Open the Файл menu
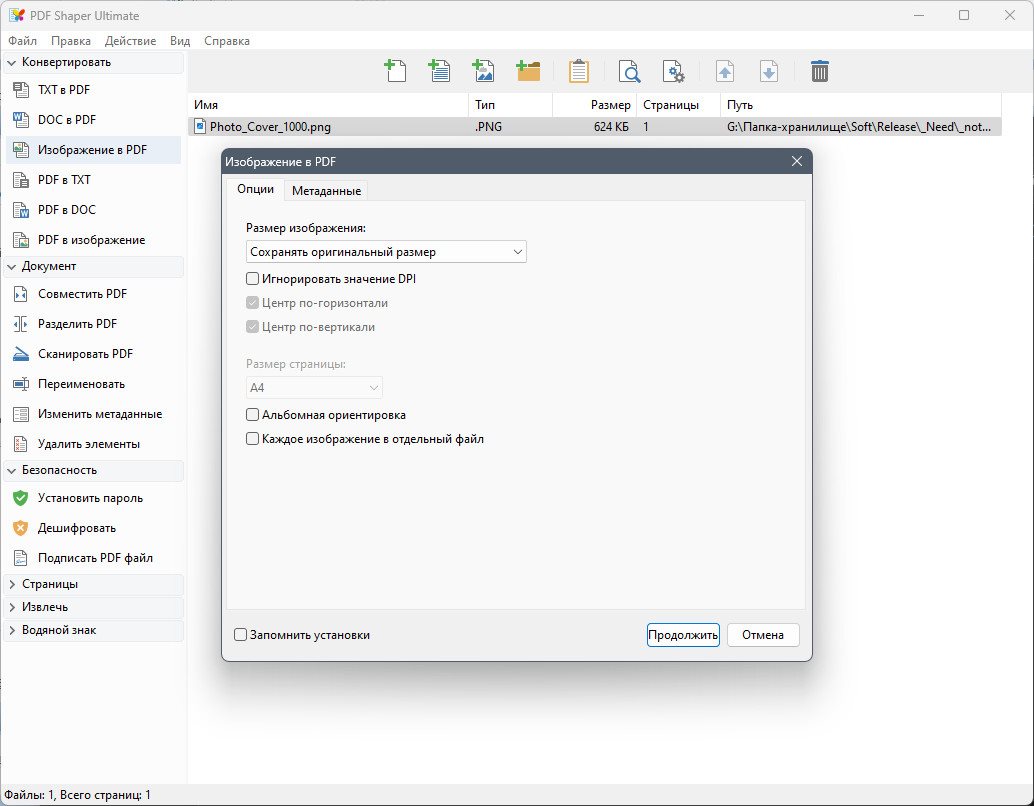The image size is (1034, 806). coord(22,41)
